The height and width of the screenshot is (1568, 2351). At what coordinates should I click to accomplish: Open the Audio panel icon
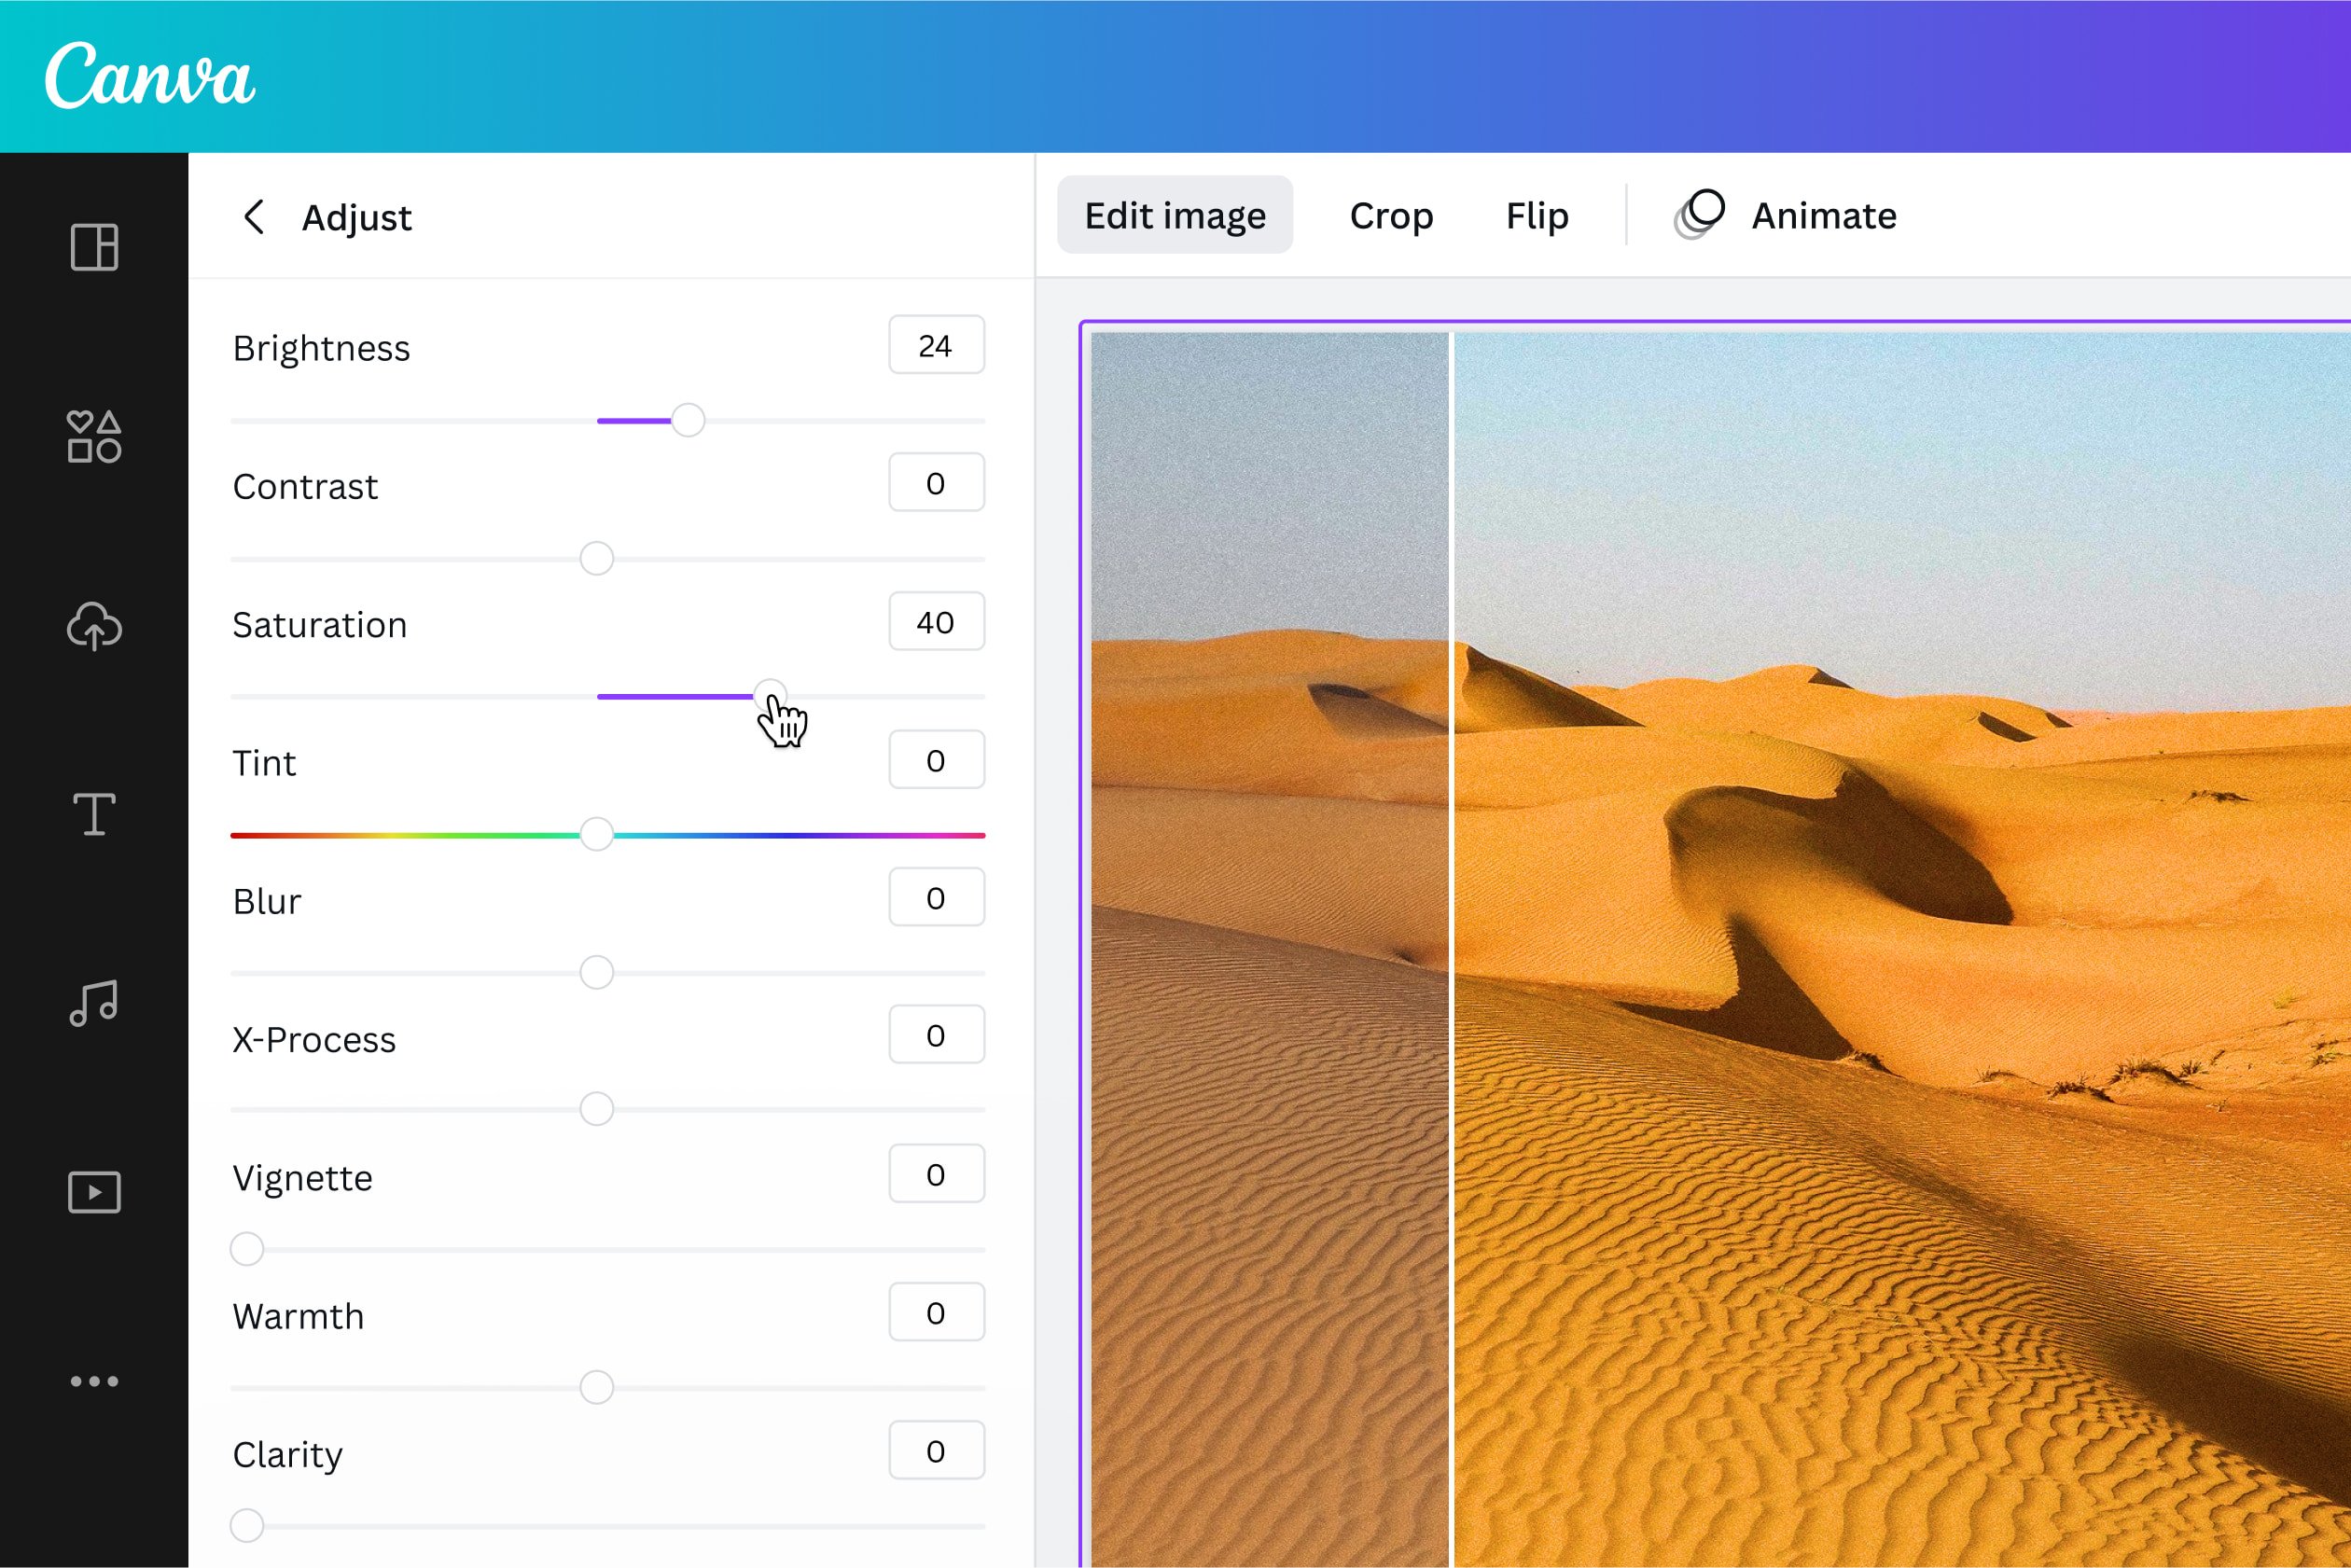(95, 1003)
